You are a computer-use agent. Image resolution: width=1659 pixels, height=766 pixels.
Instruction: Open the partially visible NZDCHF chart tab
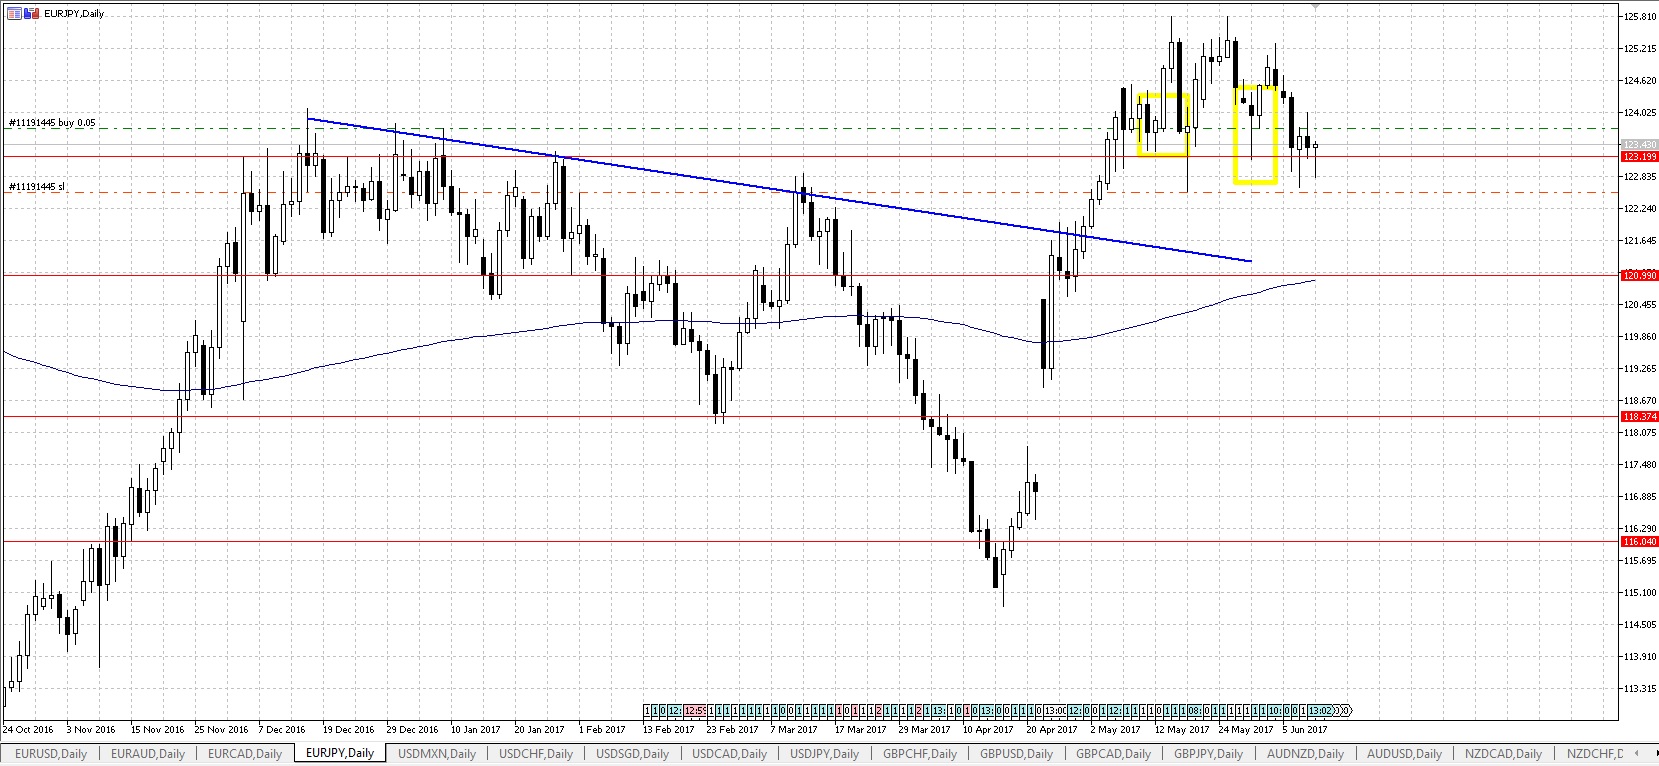[x=1595, y=754]
